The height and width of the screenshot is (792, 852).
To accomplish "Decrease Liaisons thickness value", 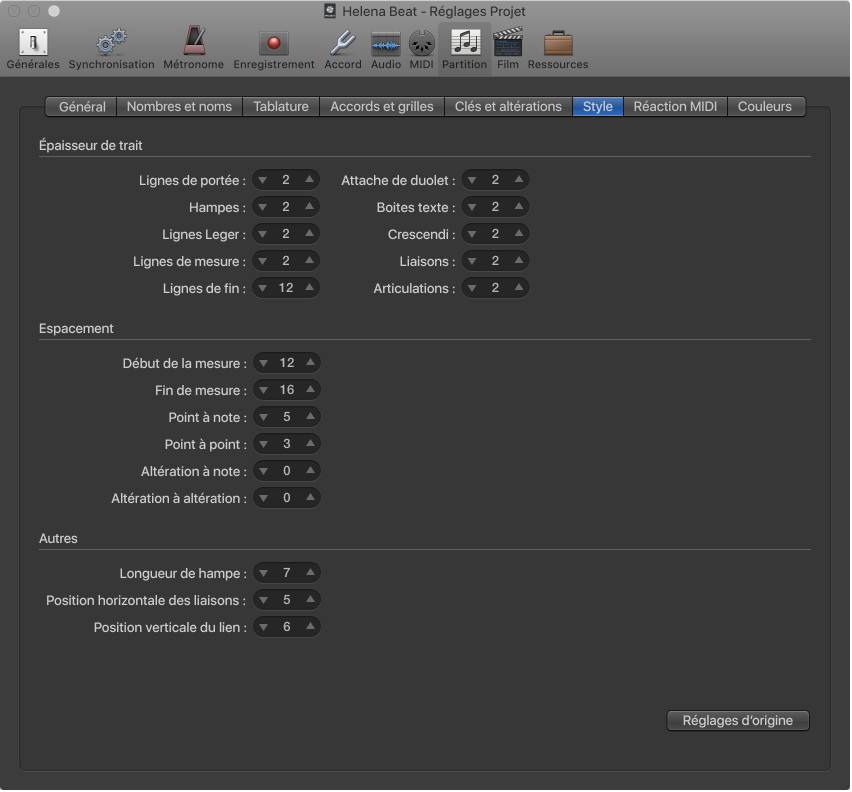I will [x=472, y=261].
